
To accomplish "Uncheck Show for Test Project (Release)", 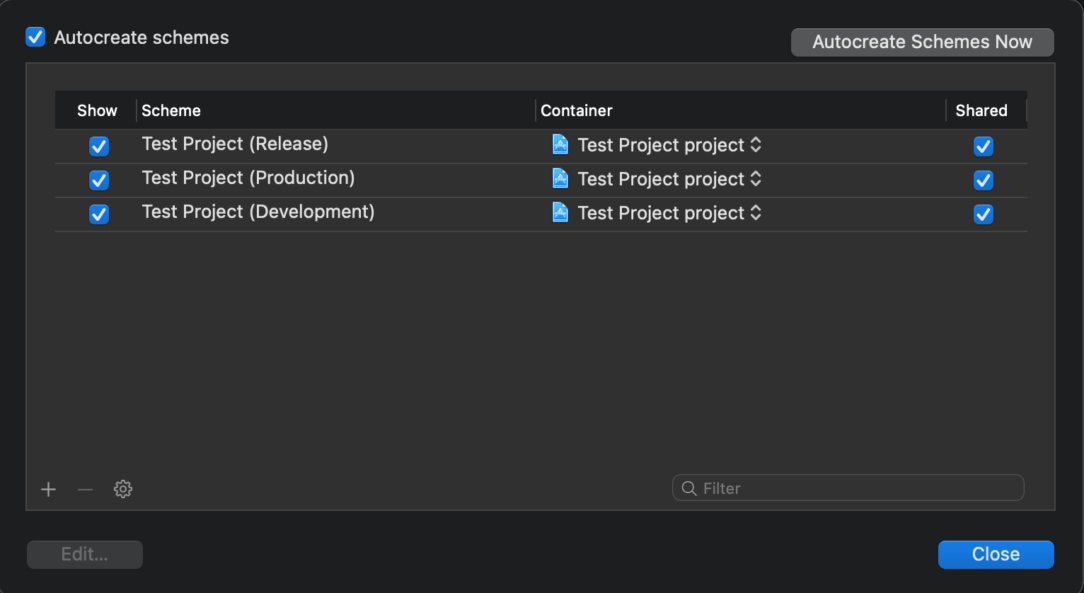I will click(x=99, y=146).
